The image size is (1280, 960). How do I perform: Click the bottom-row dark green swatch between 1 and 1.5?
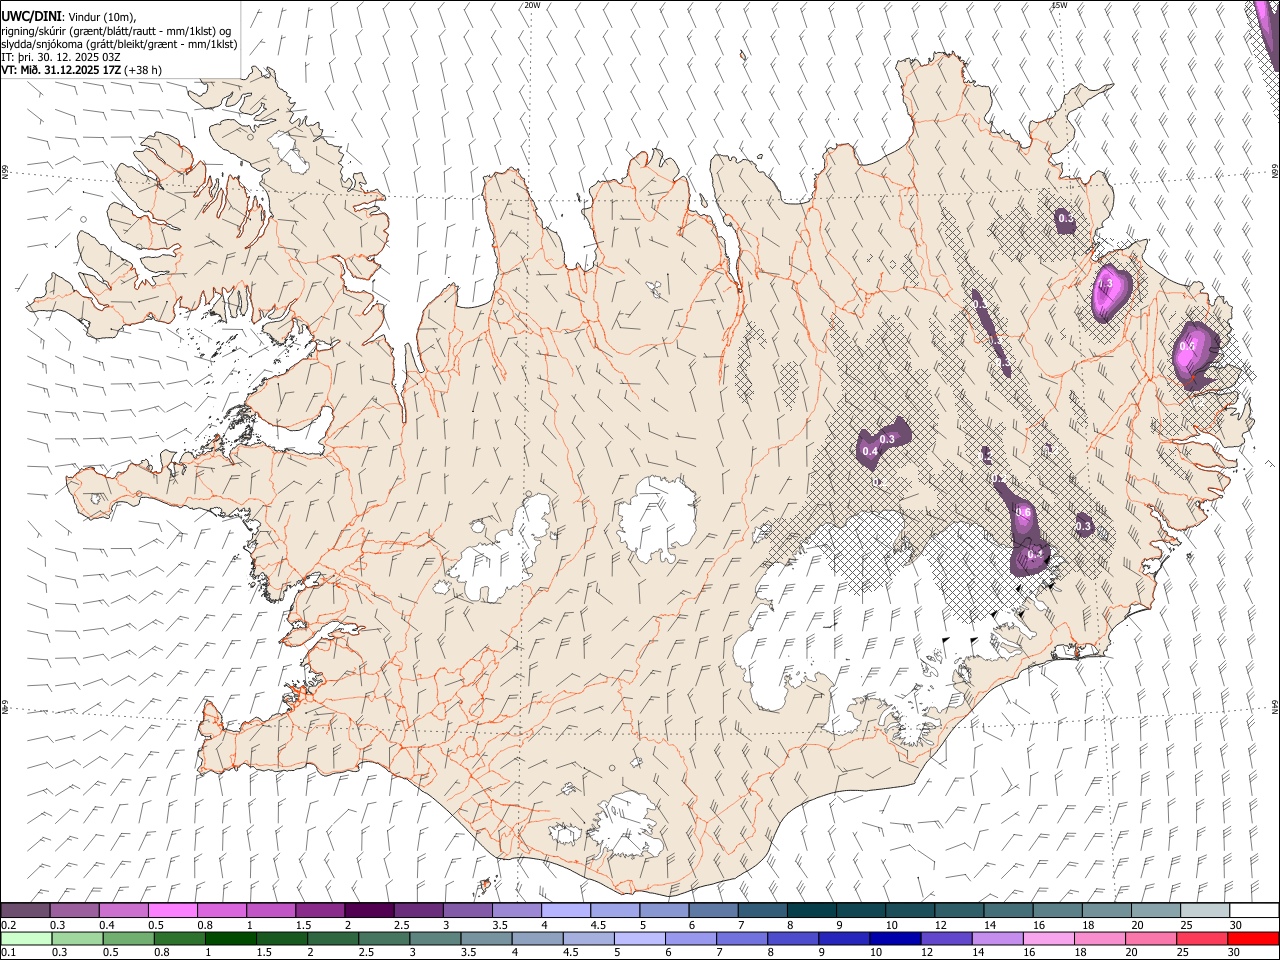tap(232, 938)
